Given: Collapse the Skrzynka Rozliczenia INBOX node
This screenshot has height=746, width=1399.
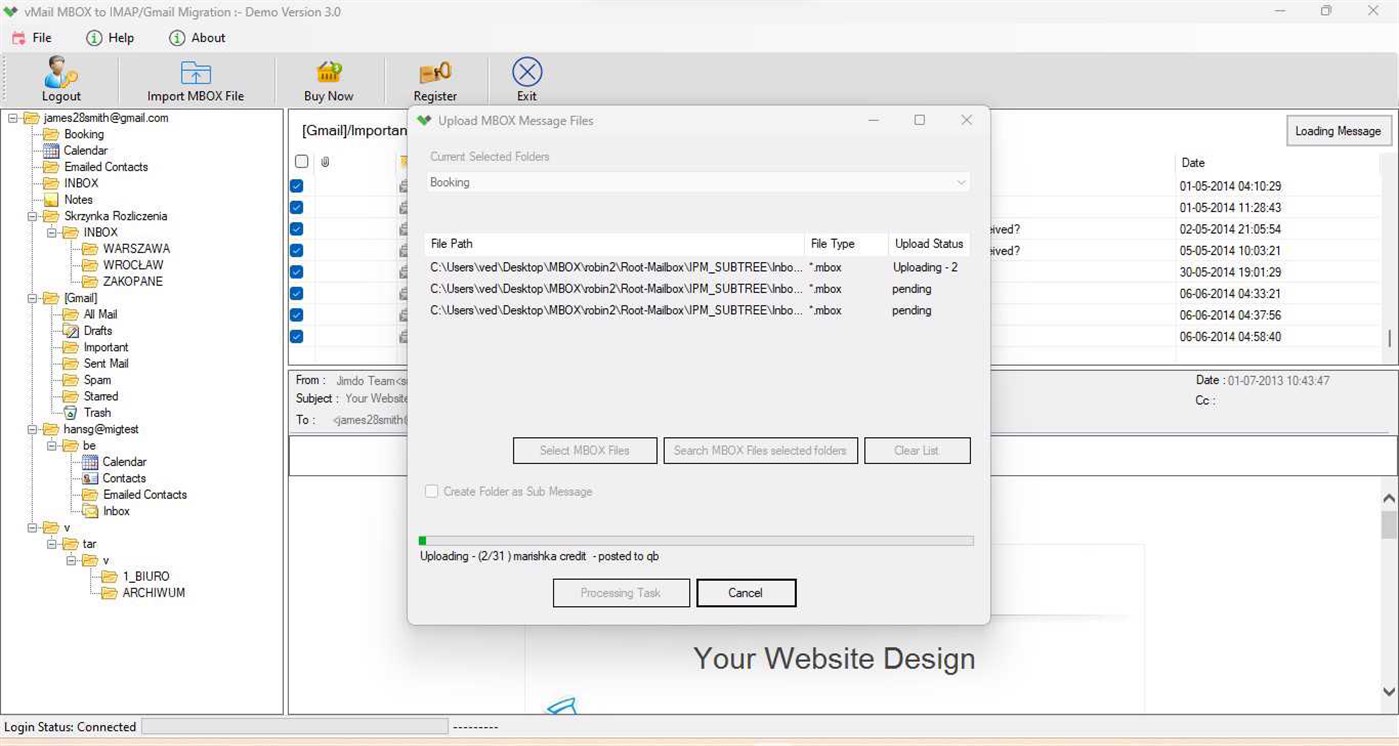Looking at the screenshot, I should [49, 232].
